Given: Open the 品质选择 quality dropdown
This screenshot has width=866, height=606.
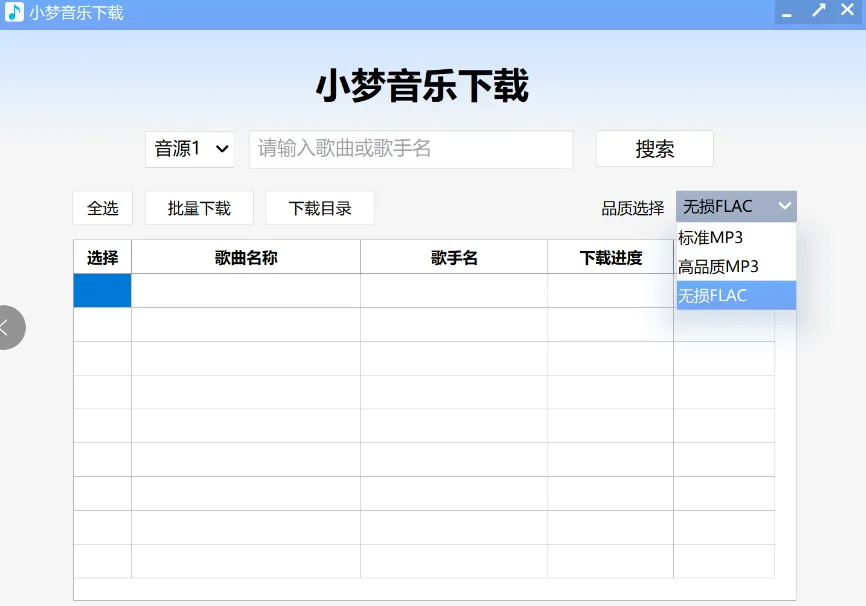Looking at the screenshot, I should [x=735, y=206].
